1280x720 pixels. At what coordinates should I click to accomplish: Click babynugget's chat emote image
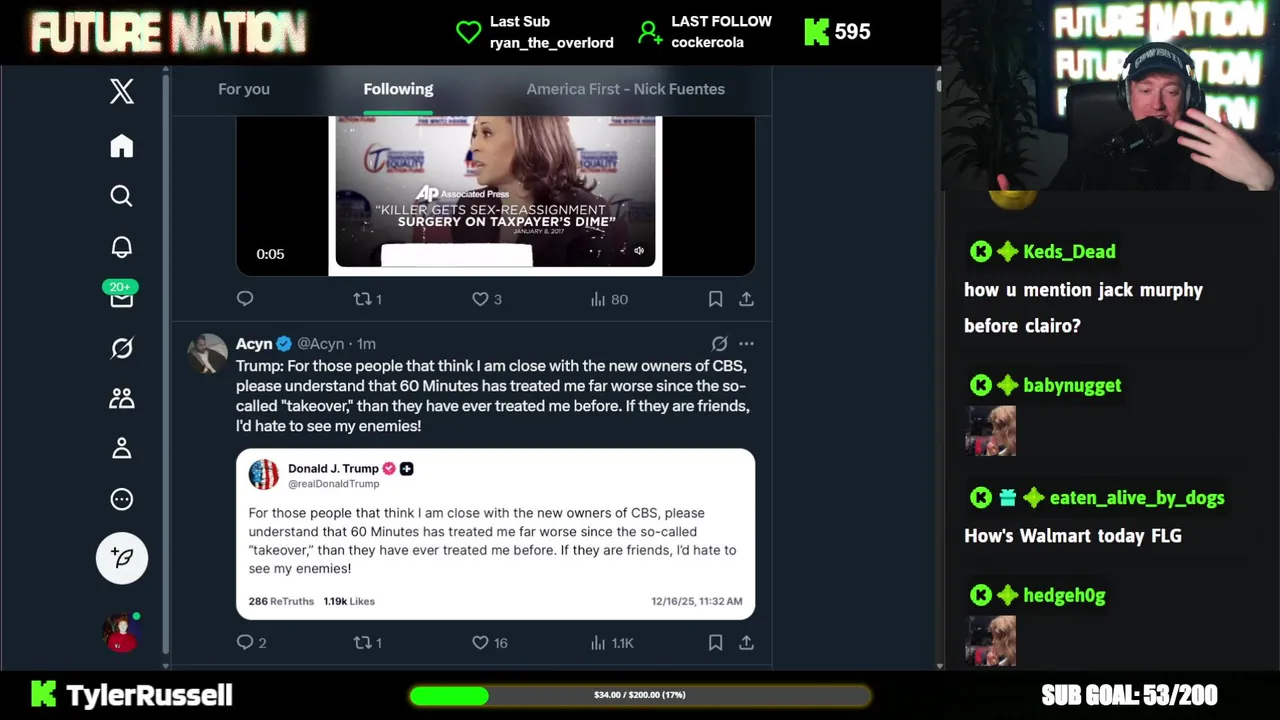pyautogui.click(x=991, y=430)
